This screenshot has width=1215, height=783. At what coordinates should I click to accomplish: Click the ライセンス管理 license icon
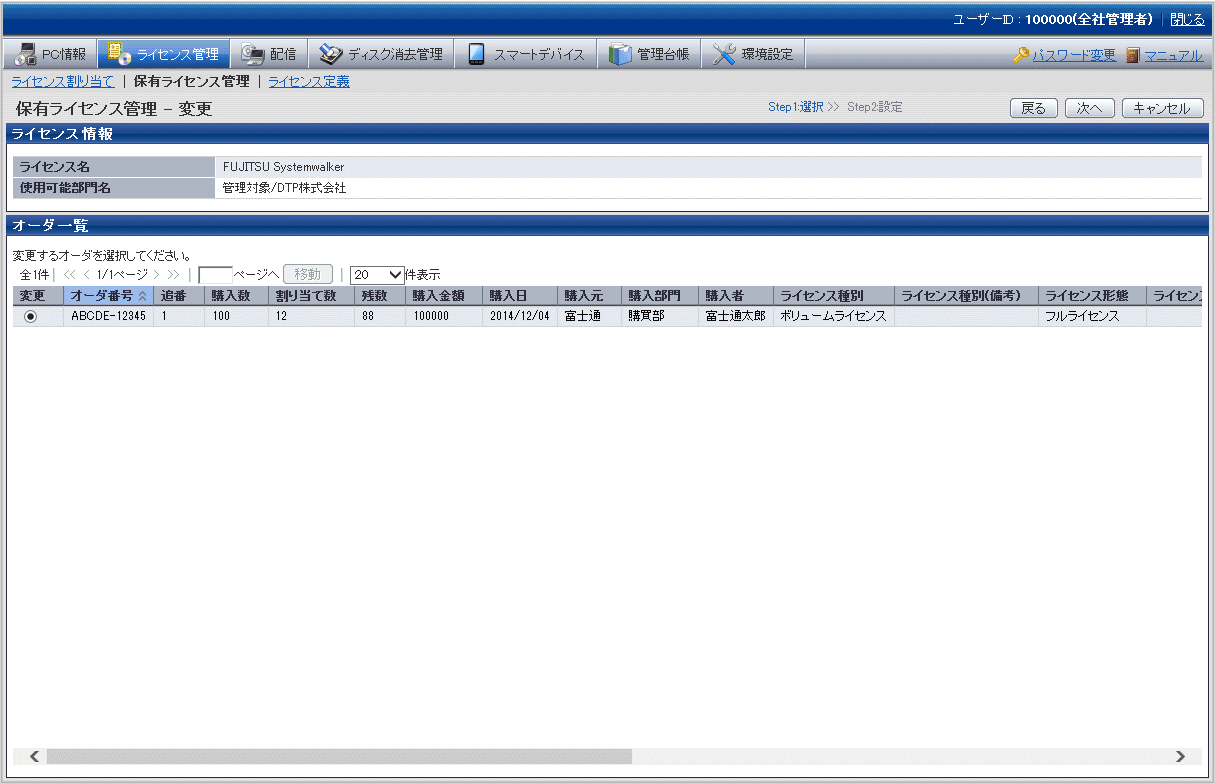(x=119, y=54)
